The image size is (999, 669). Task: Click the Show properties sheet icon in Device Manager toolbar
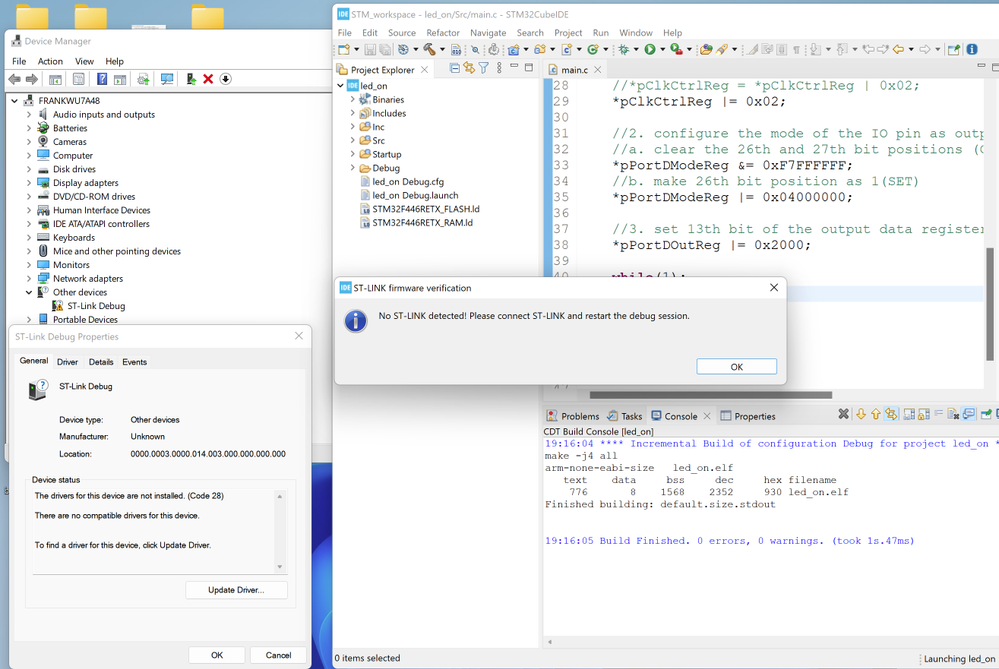[x=78, y=79]
